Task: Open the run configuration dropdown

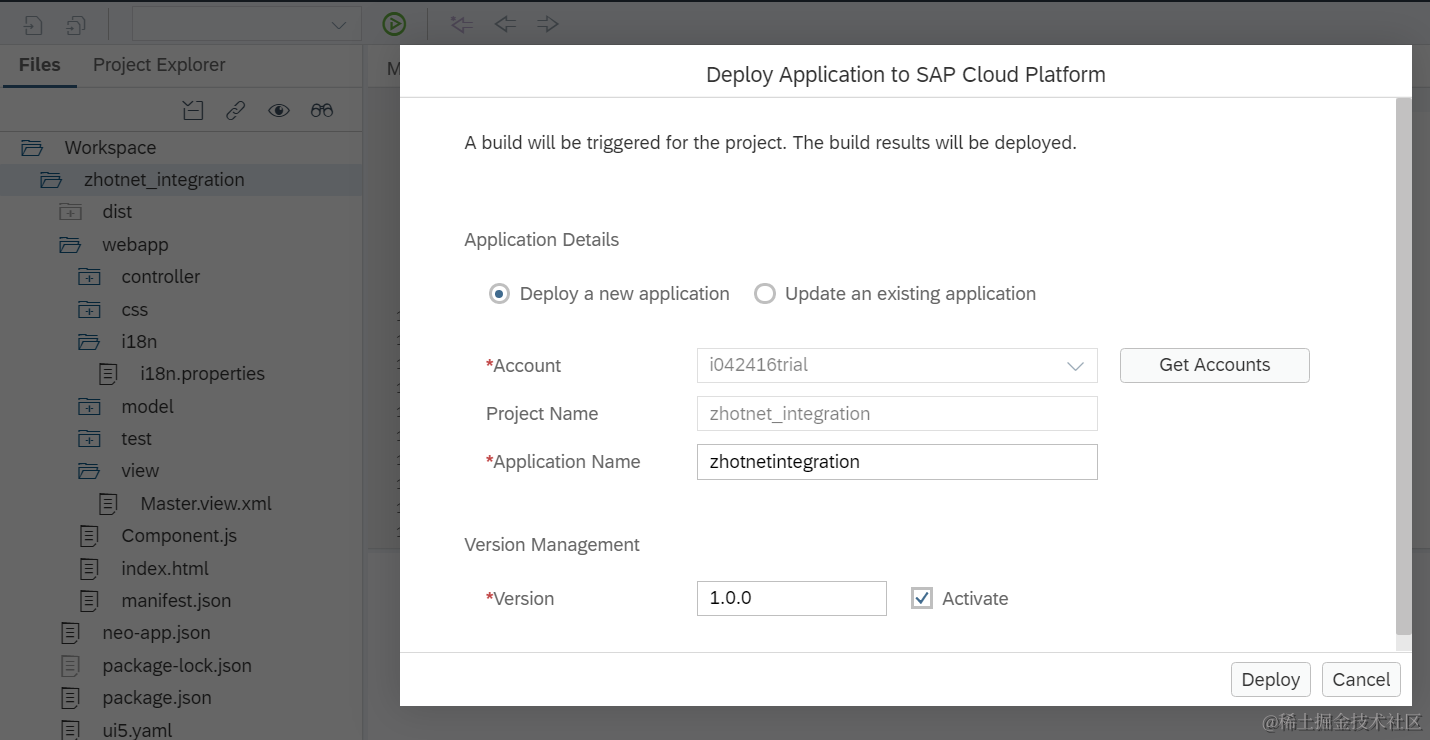Action: tap(246, 25)
